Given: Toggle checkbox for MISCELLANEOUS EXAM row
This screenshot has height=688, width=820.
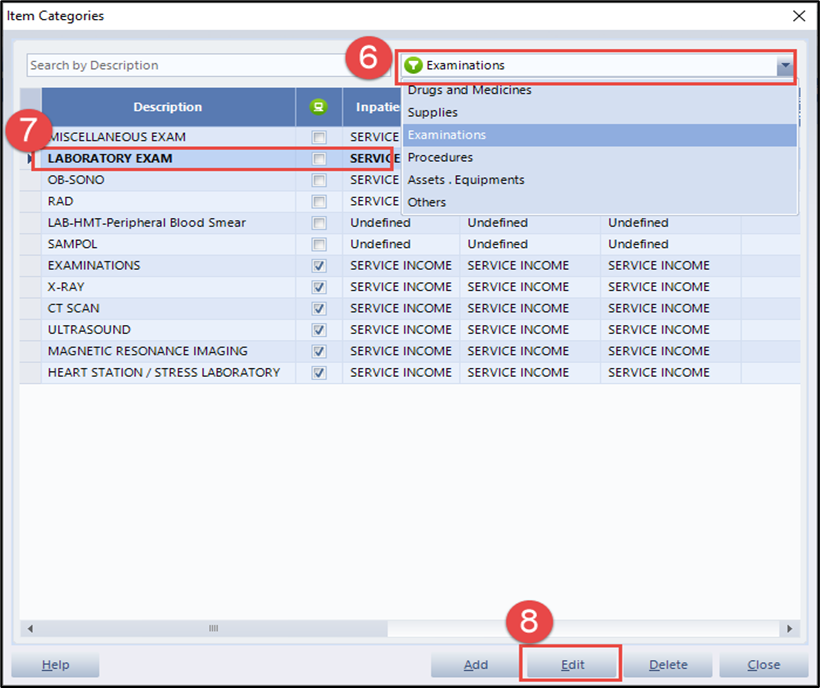Looking at the screenshot, I should (x=319, y=137).
